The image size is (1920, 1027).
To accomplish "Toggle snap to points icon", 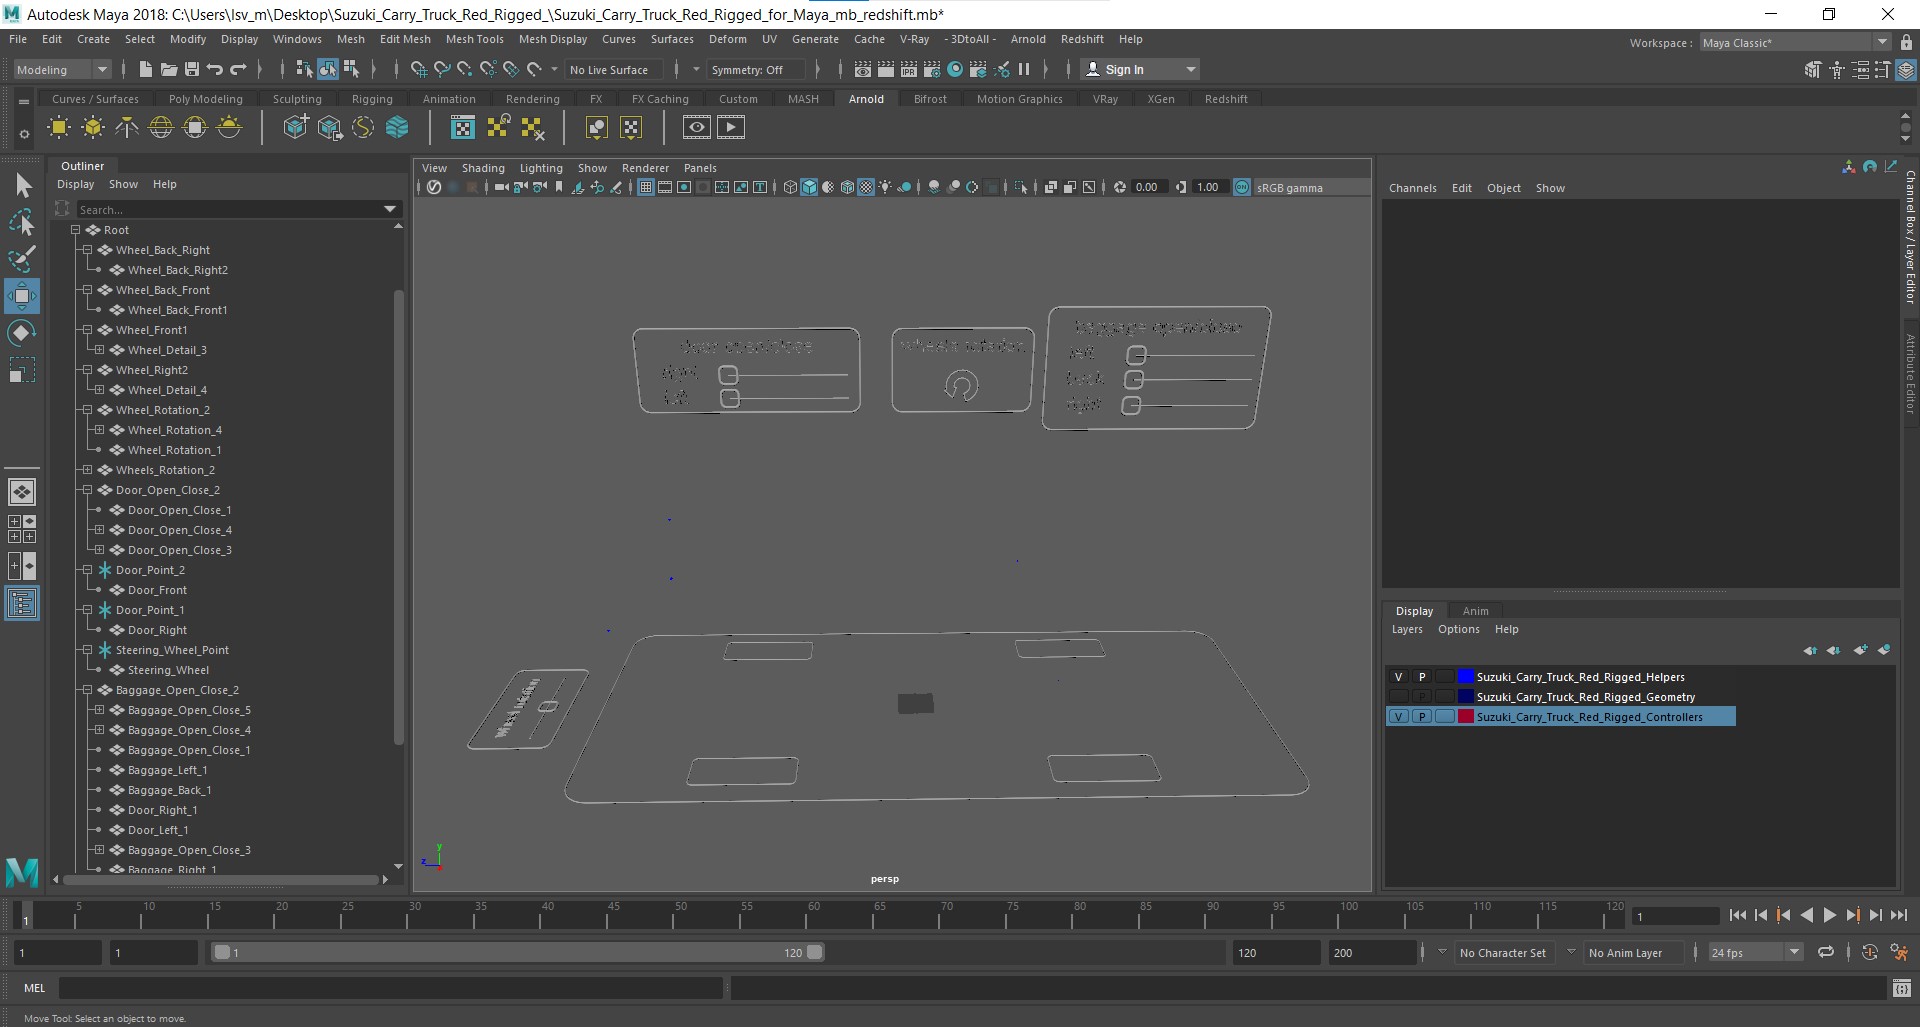I will [464, 69].
